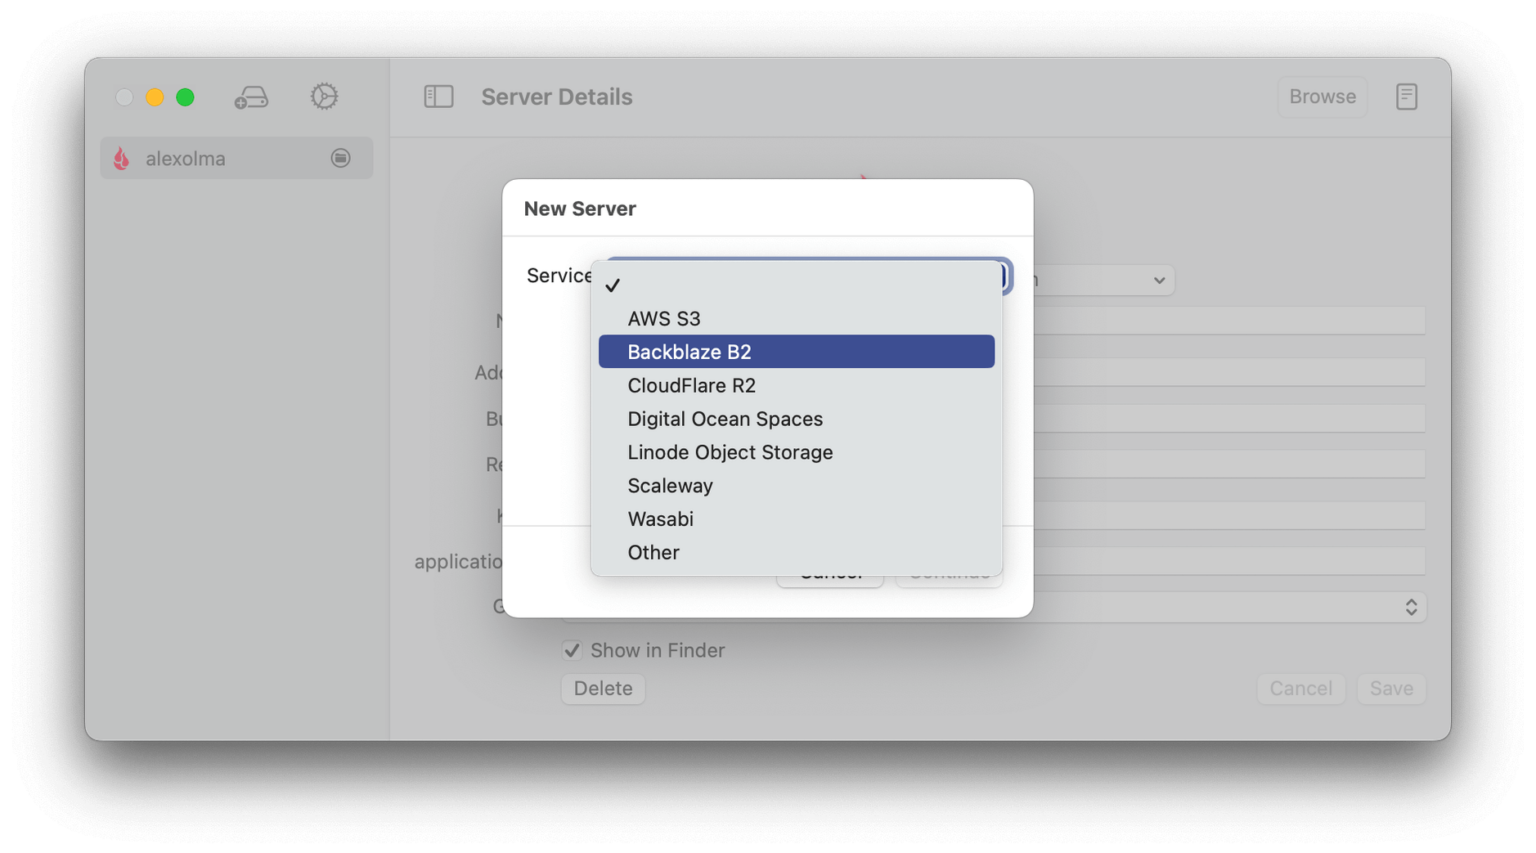Click the Backblaze flame icon beside alexolma
The width and height of the screenshot is (1536, 853).
click(121, 158)
